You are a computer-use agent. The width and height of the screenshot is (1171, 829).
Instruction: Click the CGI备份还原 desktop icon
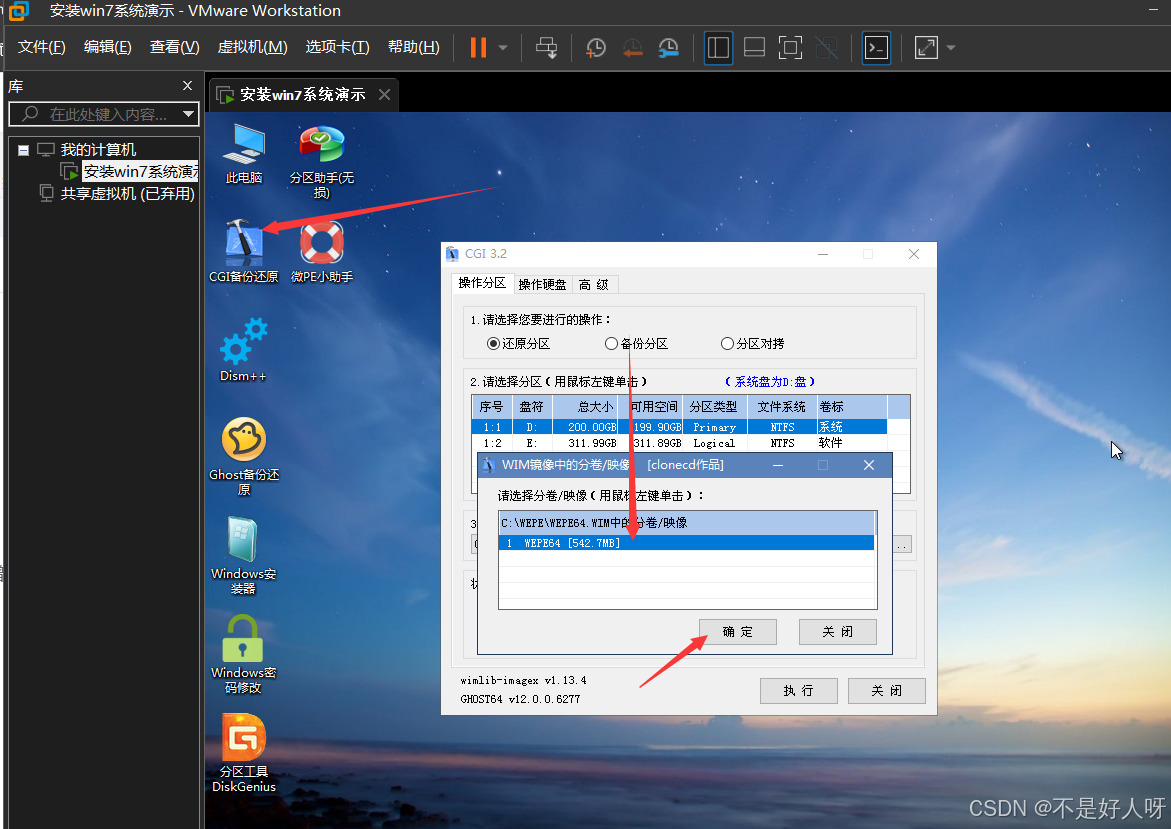point(243,251)
